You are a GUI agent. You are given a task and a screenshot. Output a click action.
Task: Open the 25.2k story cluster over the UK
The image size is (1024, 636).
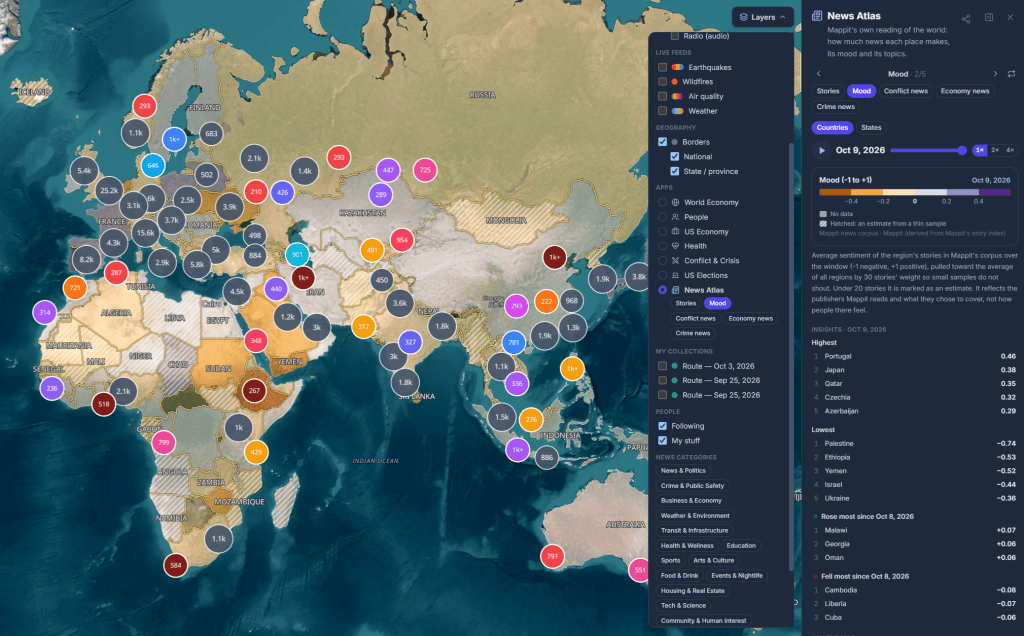[x=108, y=191]
